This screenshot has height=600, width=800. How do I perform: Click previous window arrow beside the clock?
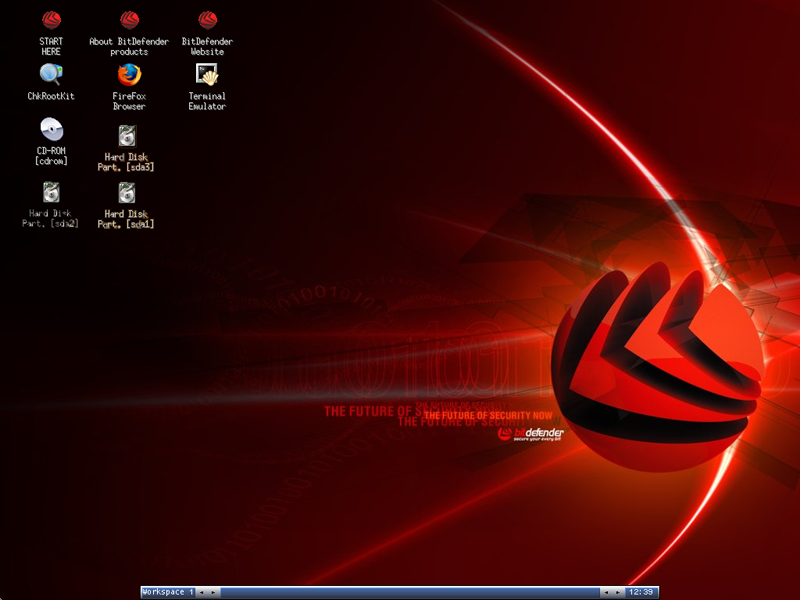[606, 592]
